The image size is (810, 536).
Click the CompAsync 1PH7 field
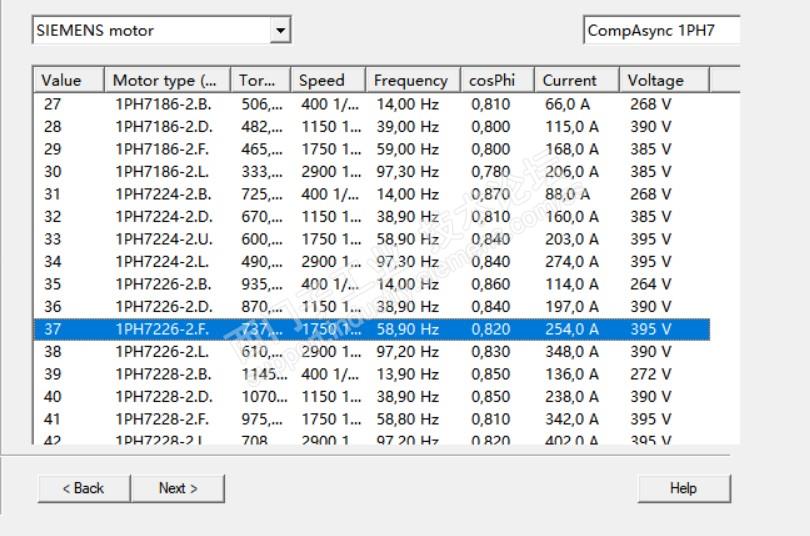coord(662,30)
